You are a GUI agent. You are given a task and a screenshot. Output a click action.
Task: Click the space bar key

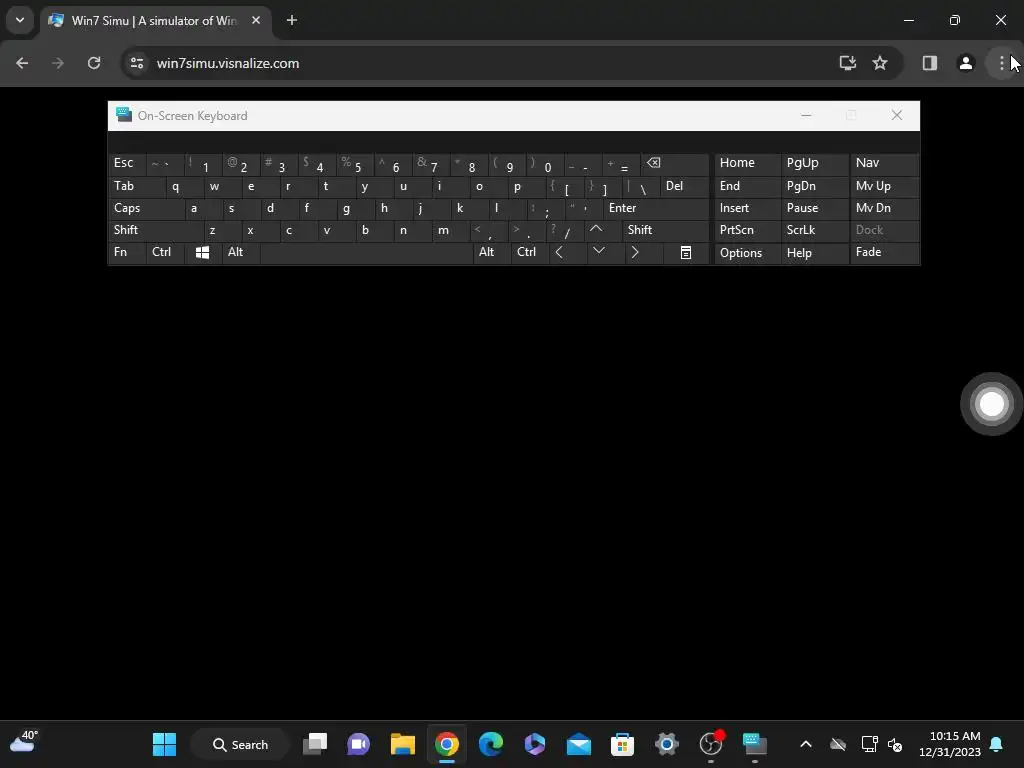click(366, 252)
